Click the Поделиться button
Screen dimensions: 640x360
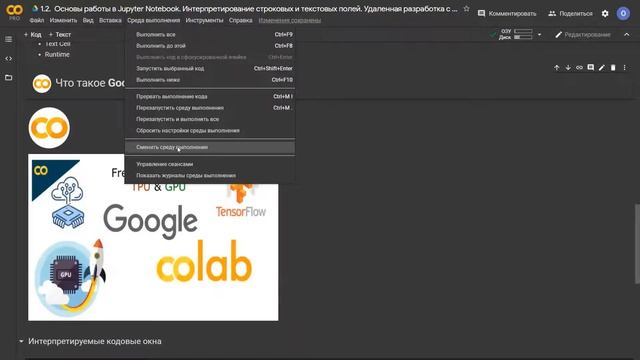pyautogui.click(x=570, y=13)
